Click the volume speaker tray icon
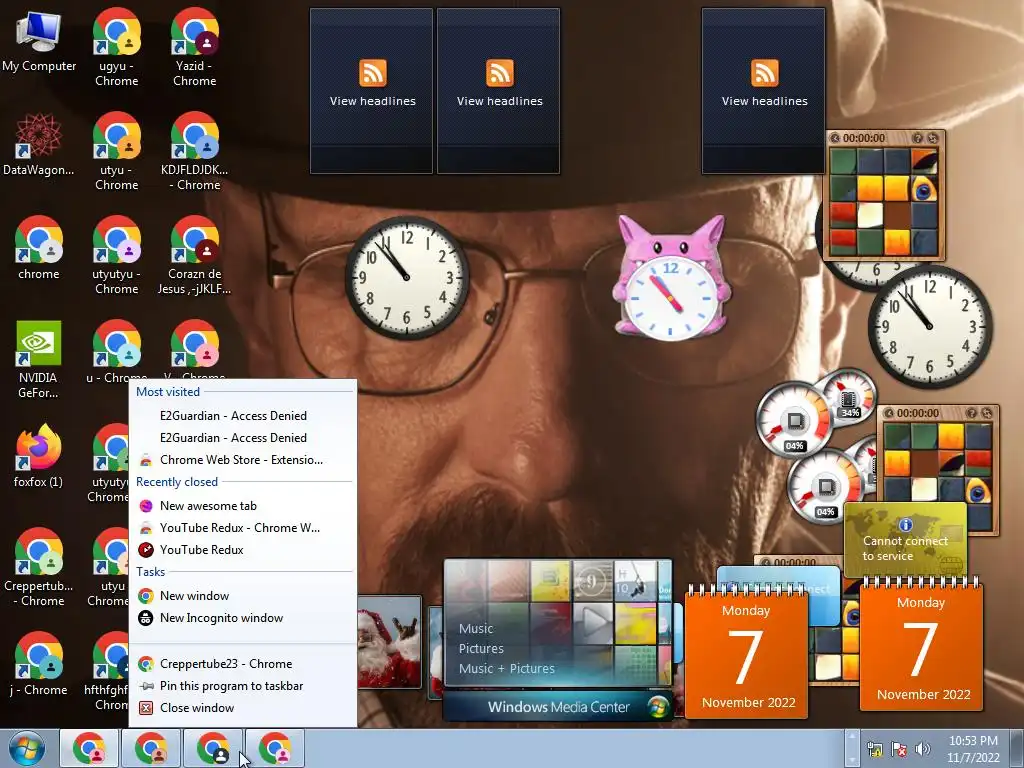 pyautogui.click(x=922, y=749)
